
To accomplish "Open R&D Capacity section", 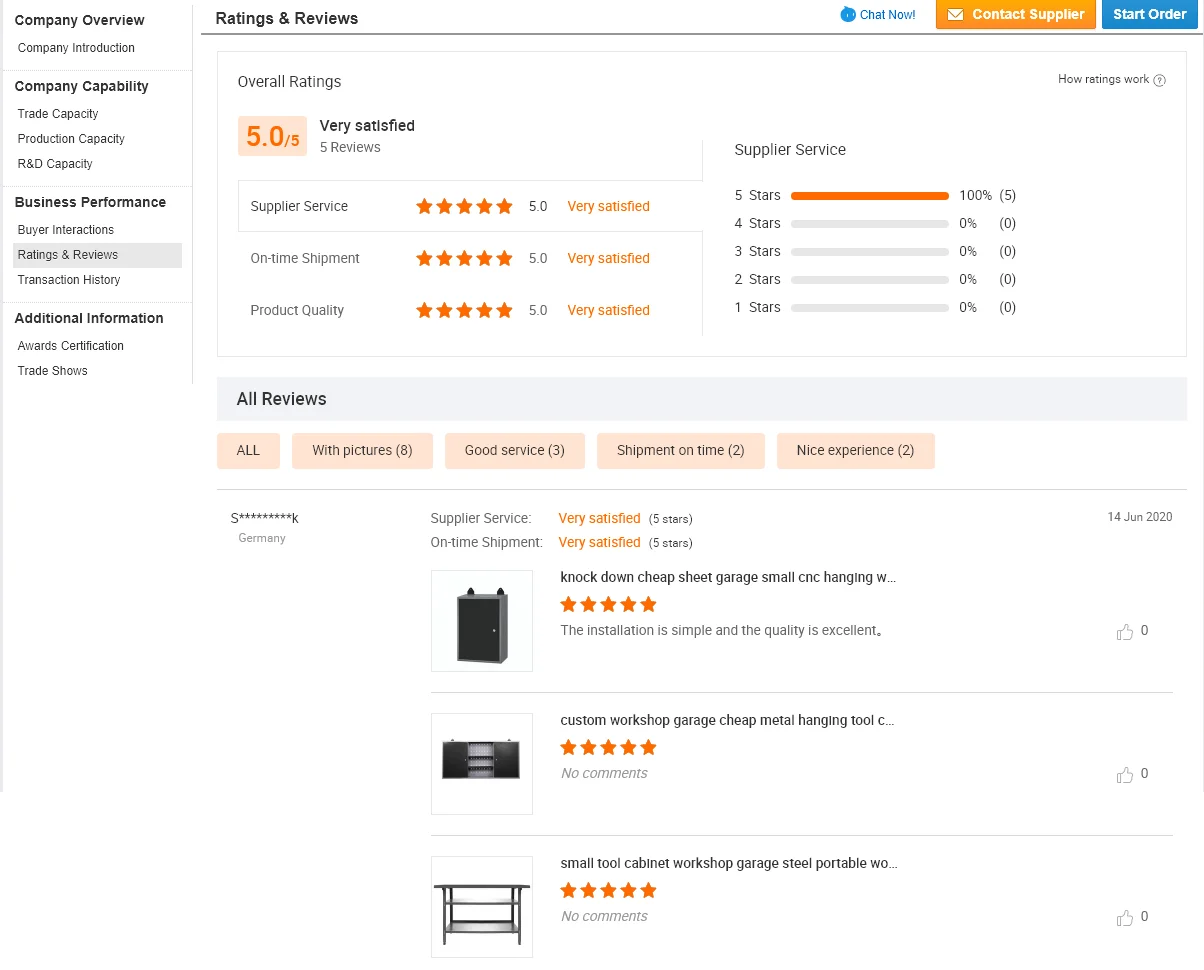I will (x=55, y=164).
